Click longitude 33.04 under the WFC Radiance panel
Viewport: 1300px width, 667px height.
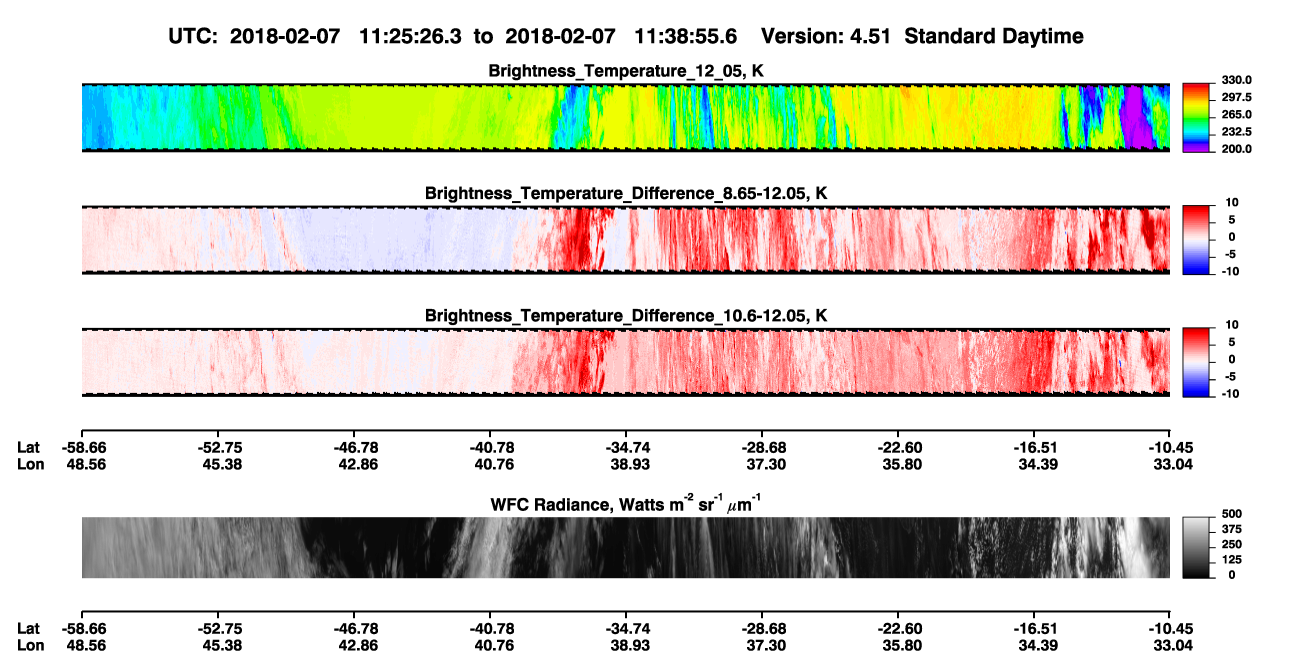pos(1173,645)
